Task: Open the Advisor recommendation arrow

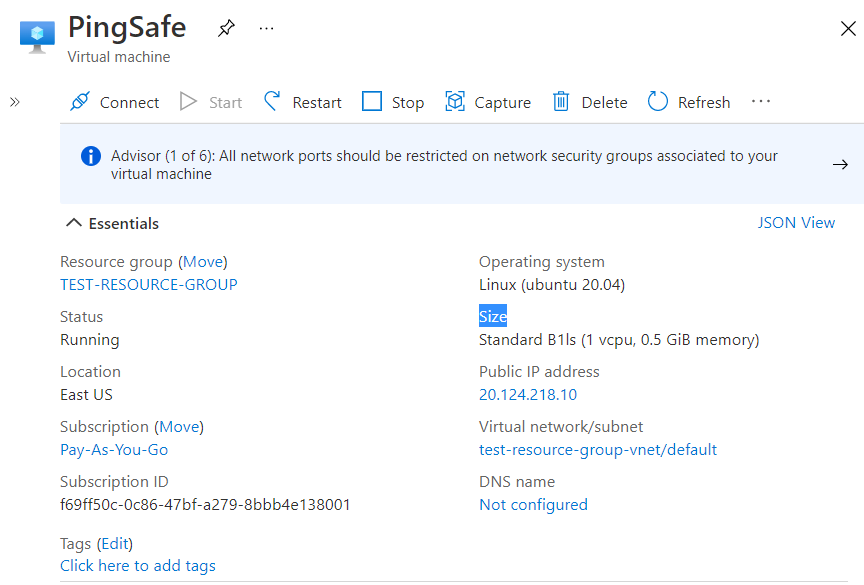Action: 840,165
